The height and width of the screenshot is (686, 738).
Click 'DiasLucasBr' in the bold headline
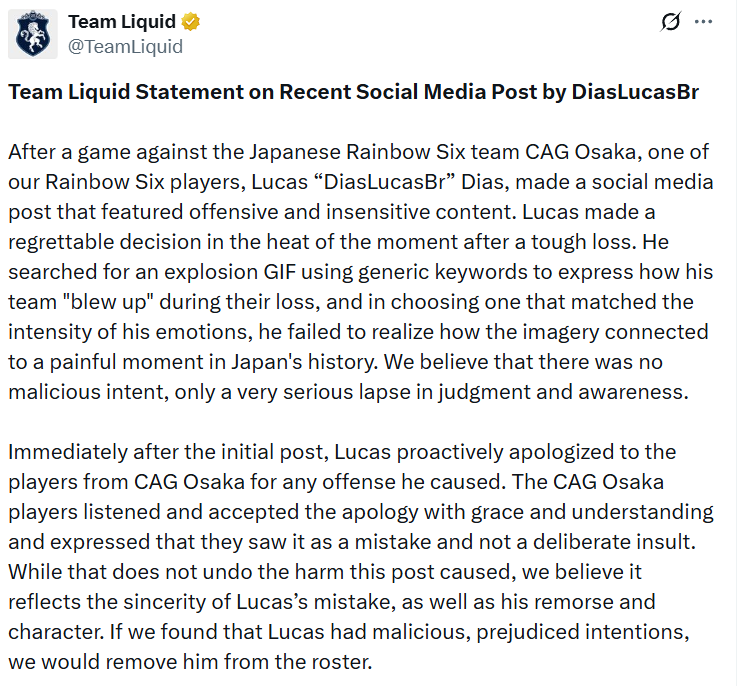click(x=635, y=92)
